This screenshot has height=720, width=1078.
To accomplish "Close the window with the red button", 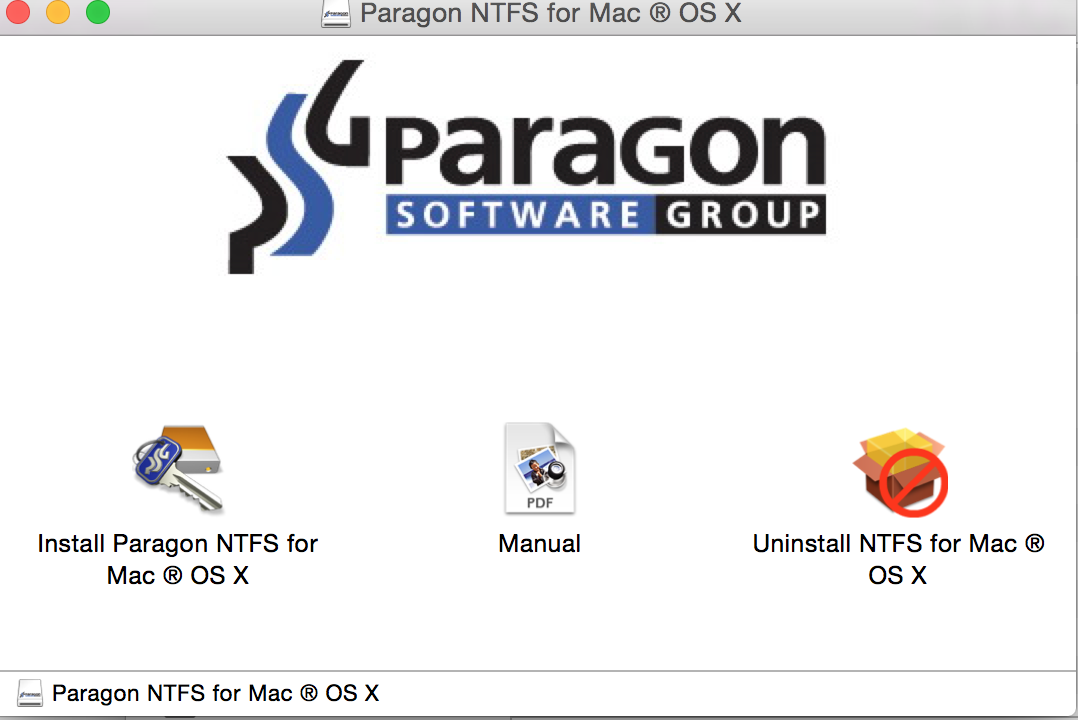I will pyautogui.click(x=17, y=12).
